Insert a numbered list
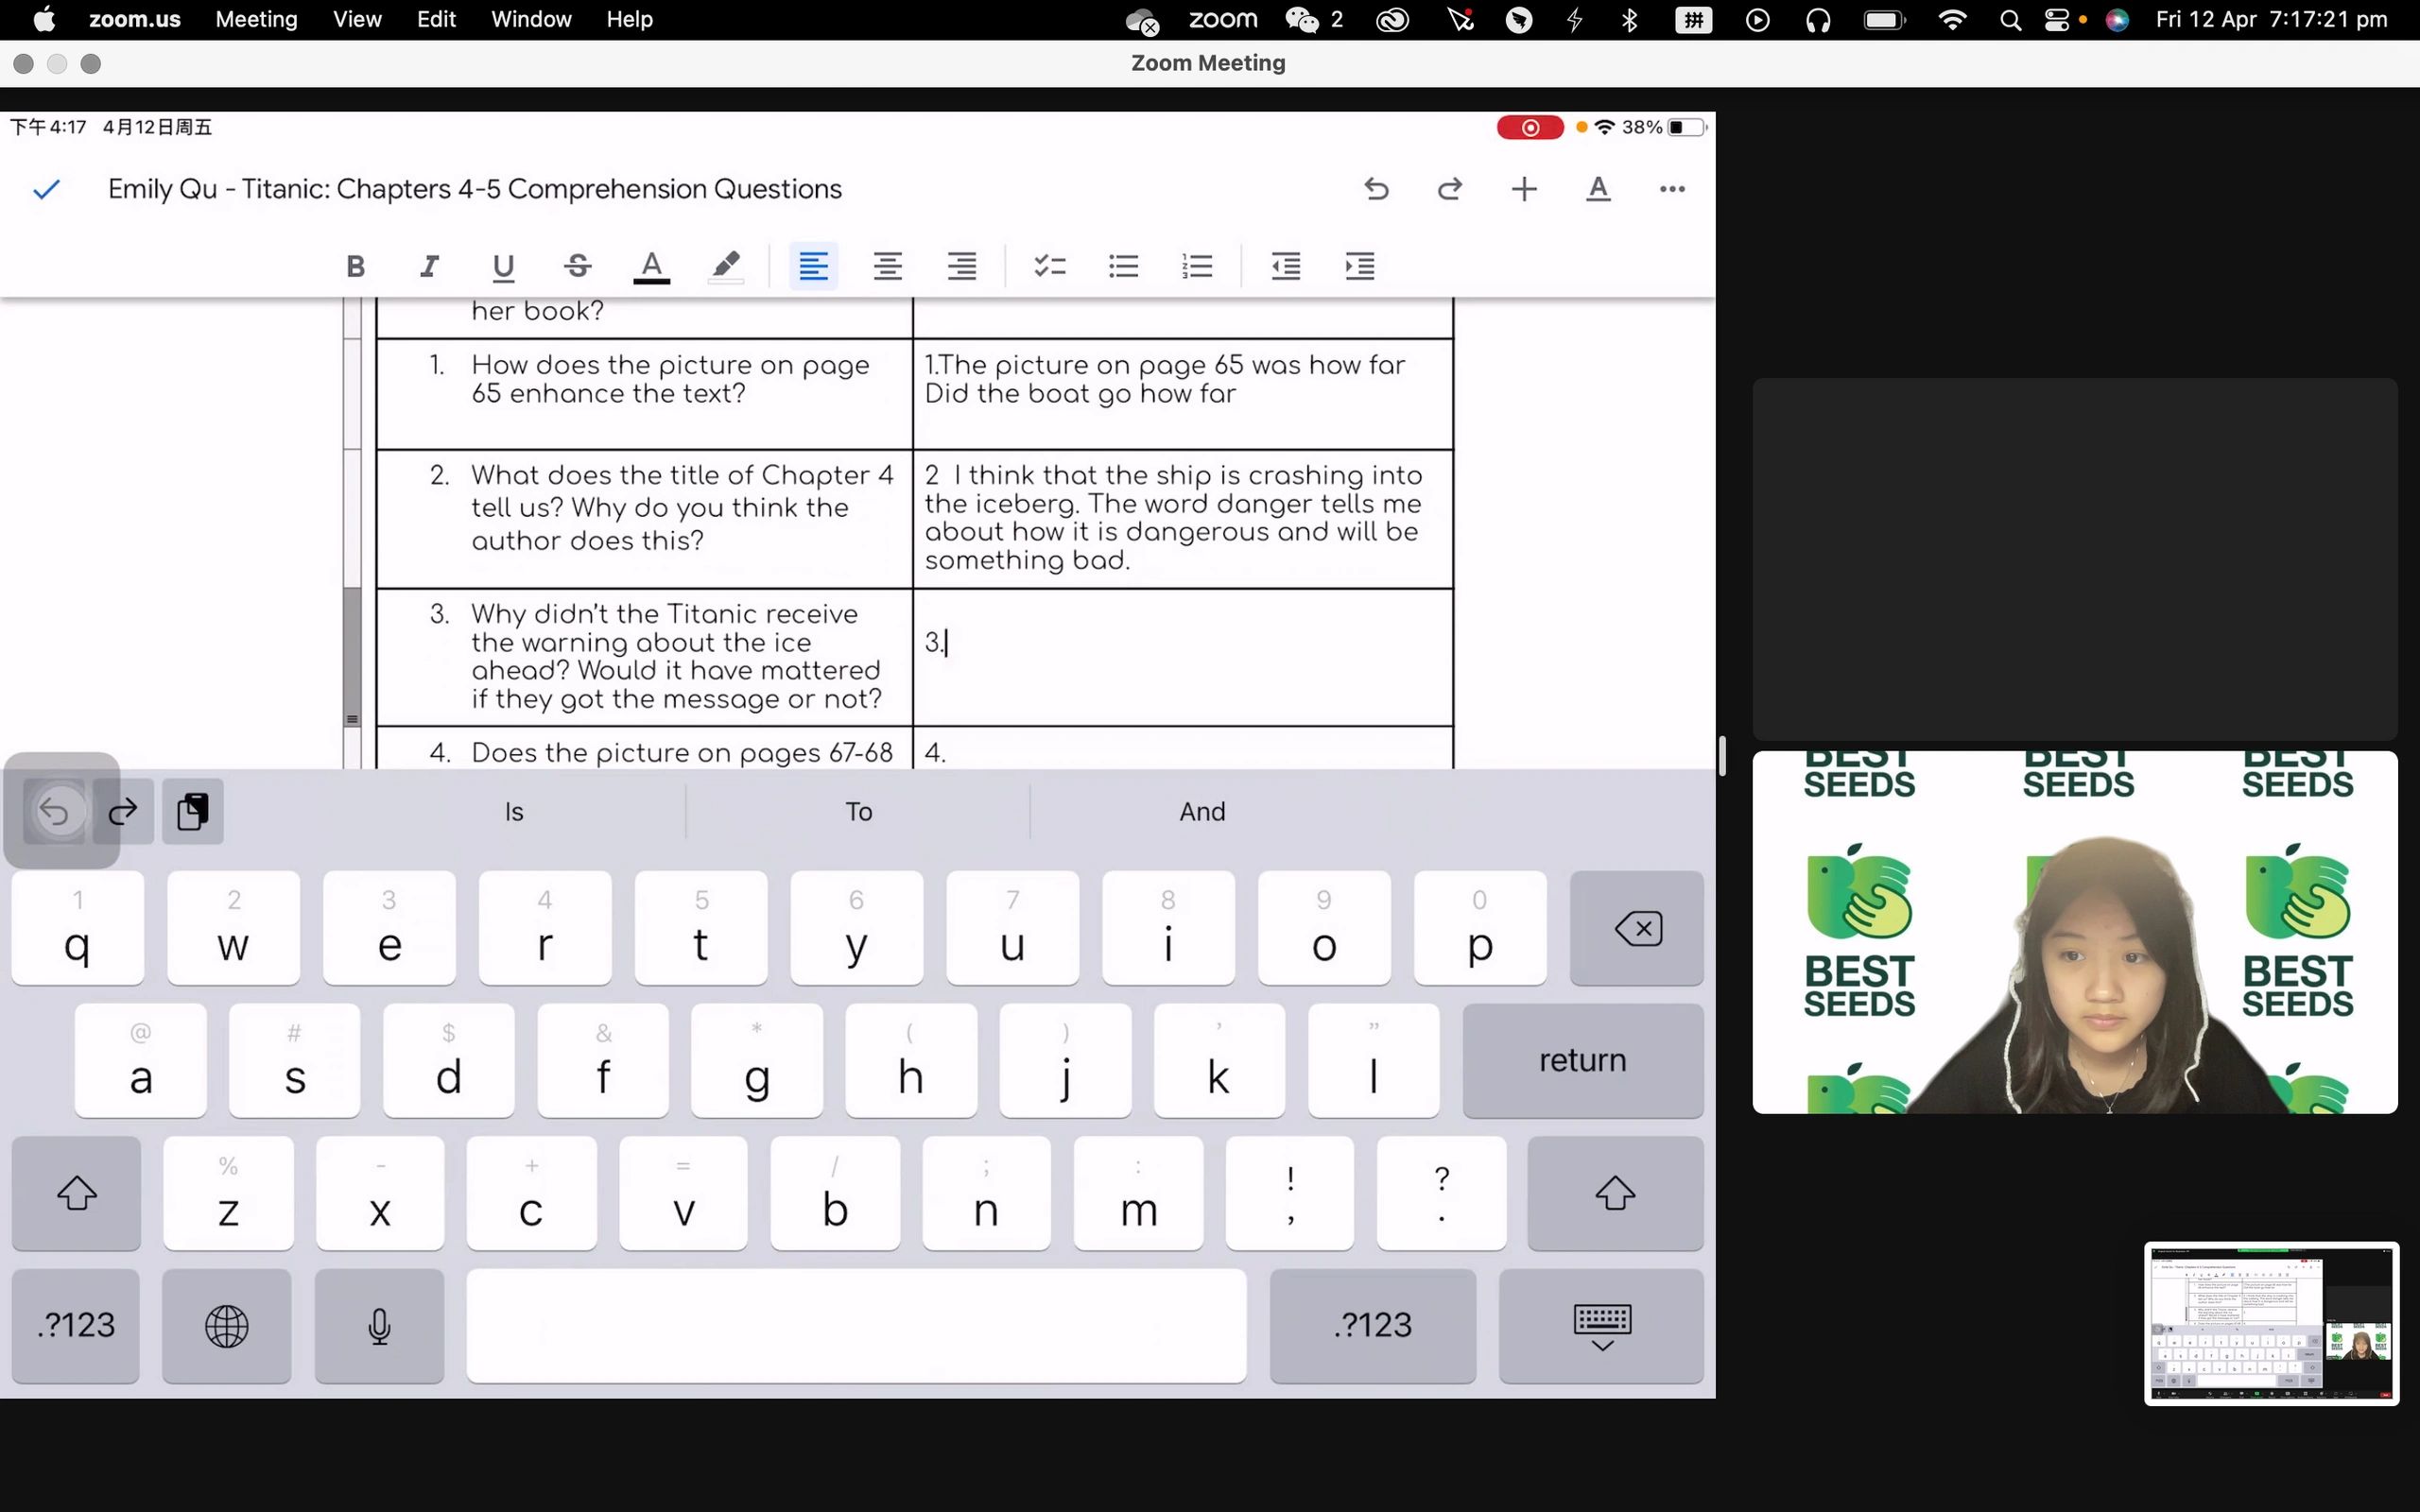2420x1512 pixels. click(x=1197, y=266)
